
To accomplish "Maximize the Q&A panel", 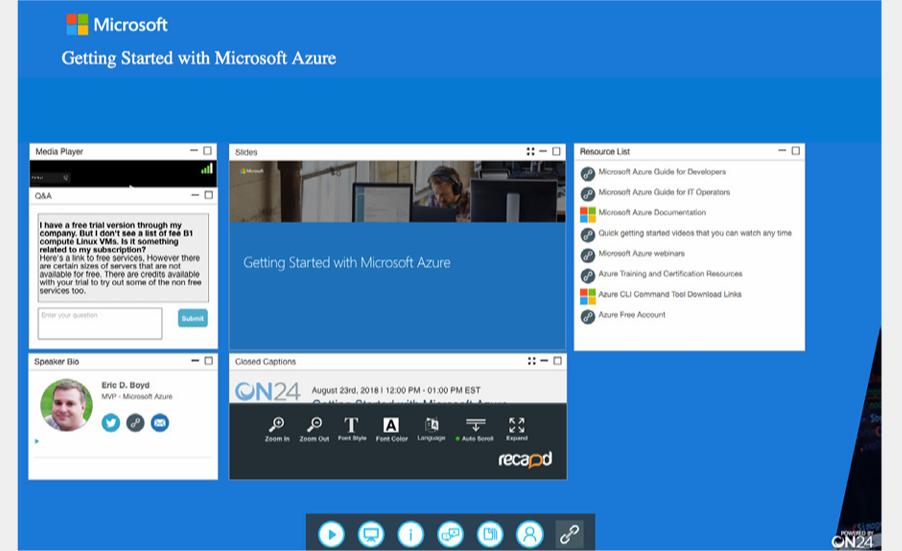I will pos(209,195).
